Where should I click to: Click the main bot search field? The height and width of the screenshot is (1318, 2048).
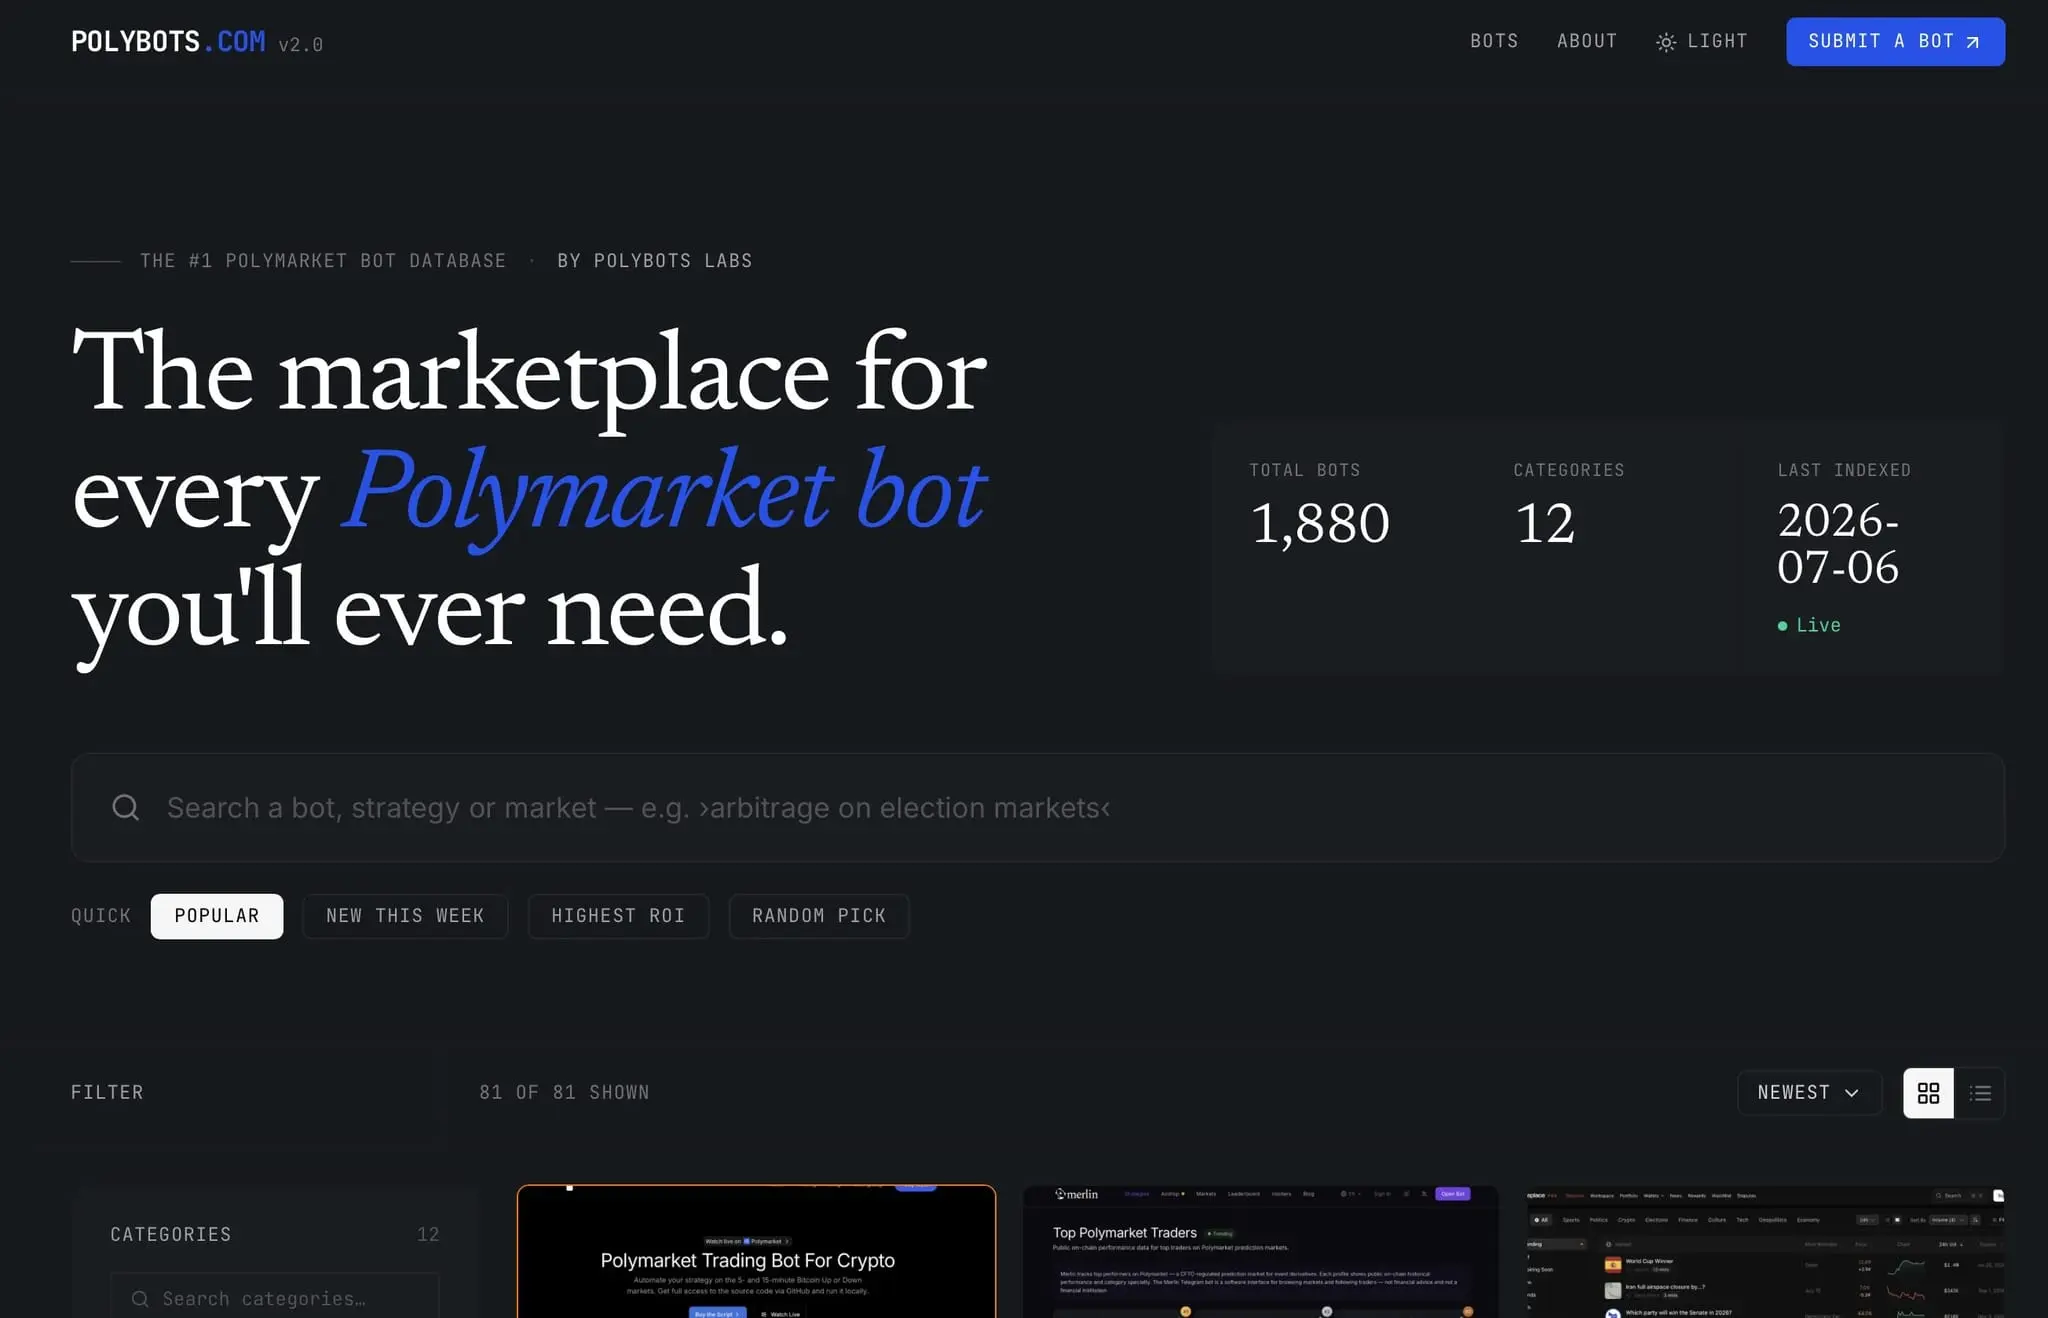click(1037, 807)
